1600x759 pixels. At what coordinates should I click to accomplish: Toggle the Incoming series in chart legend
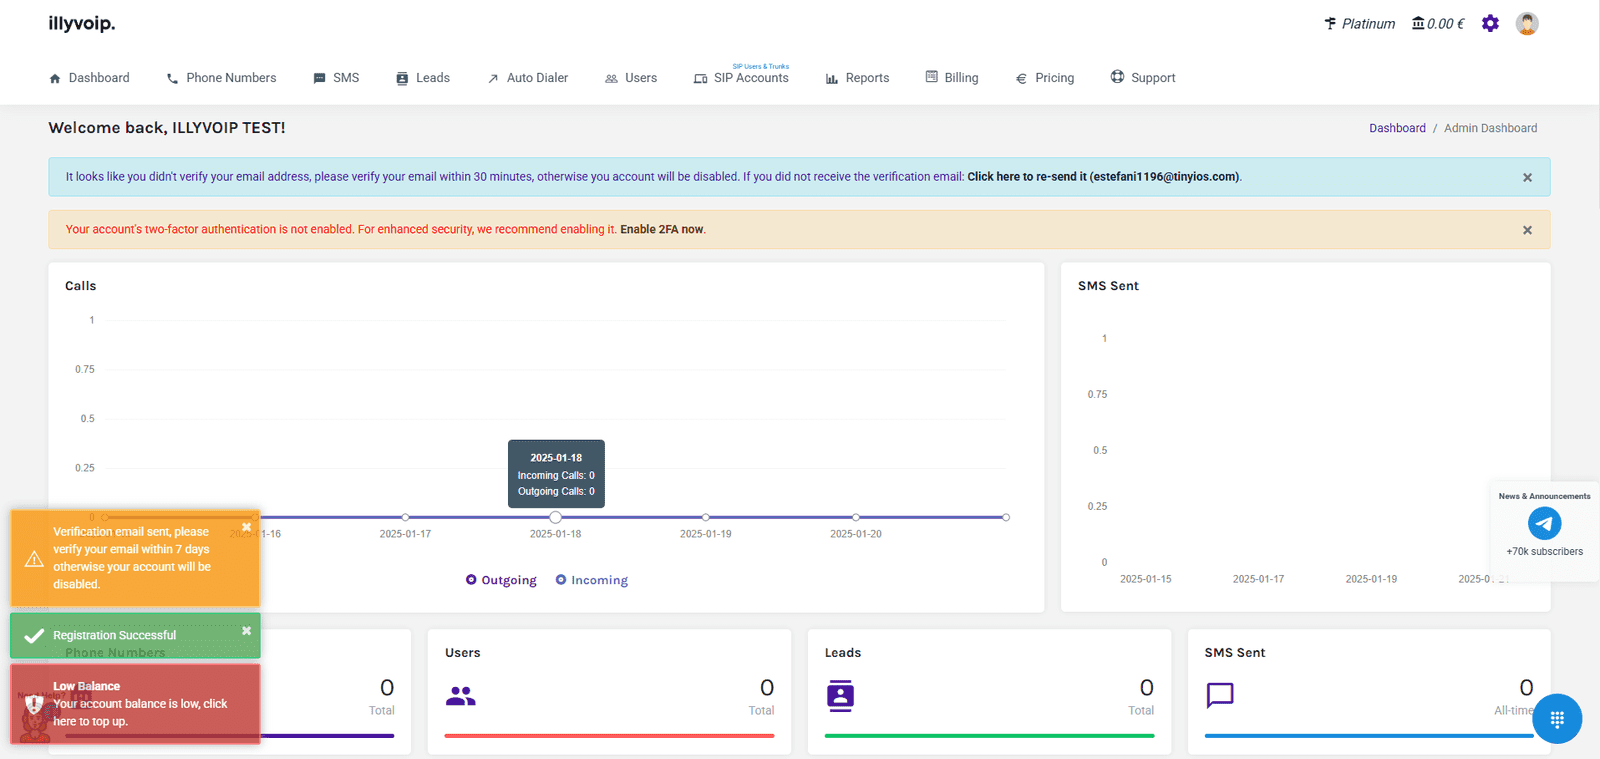(x=592, y=580)
